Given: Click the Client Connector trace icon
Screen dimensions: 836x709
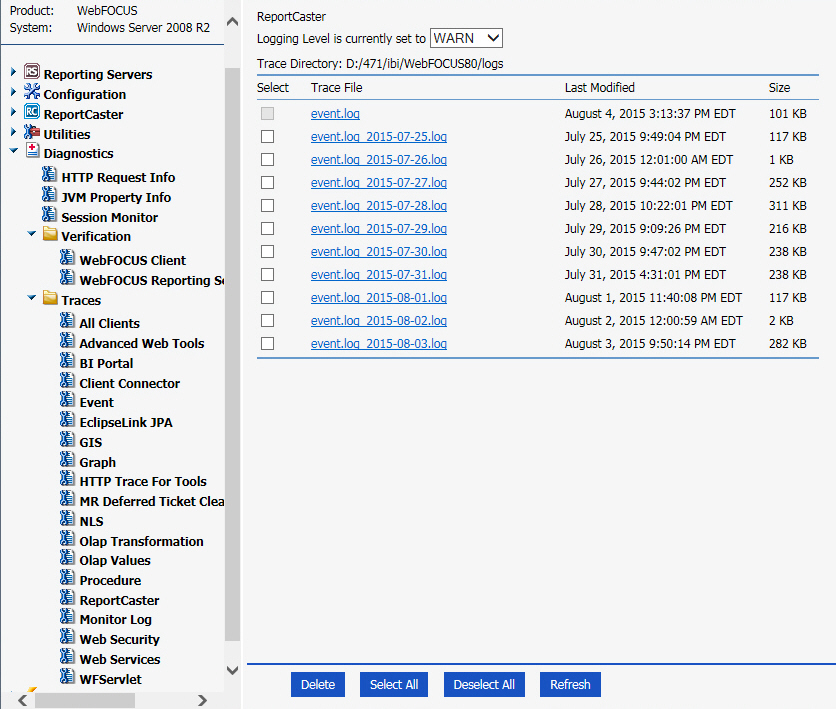Looking at the screenshot, I should (67, 381).
